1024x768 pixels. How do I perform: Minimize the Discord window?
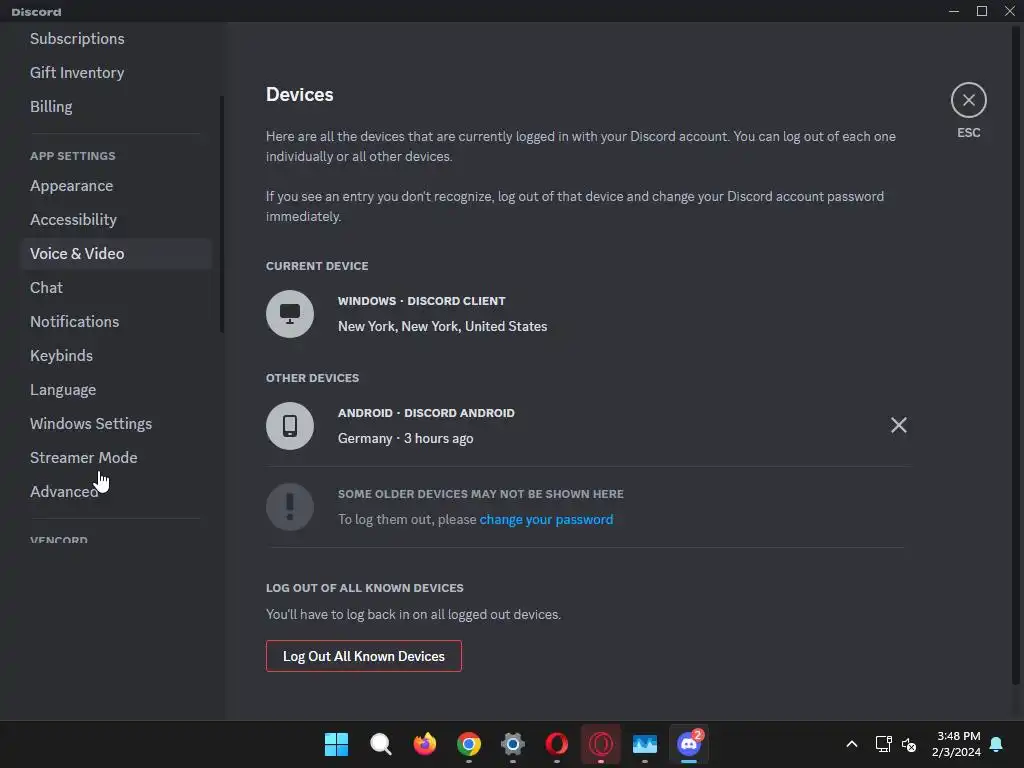click(x=954, y=11)
